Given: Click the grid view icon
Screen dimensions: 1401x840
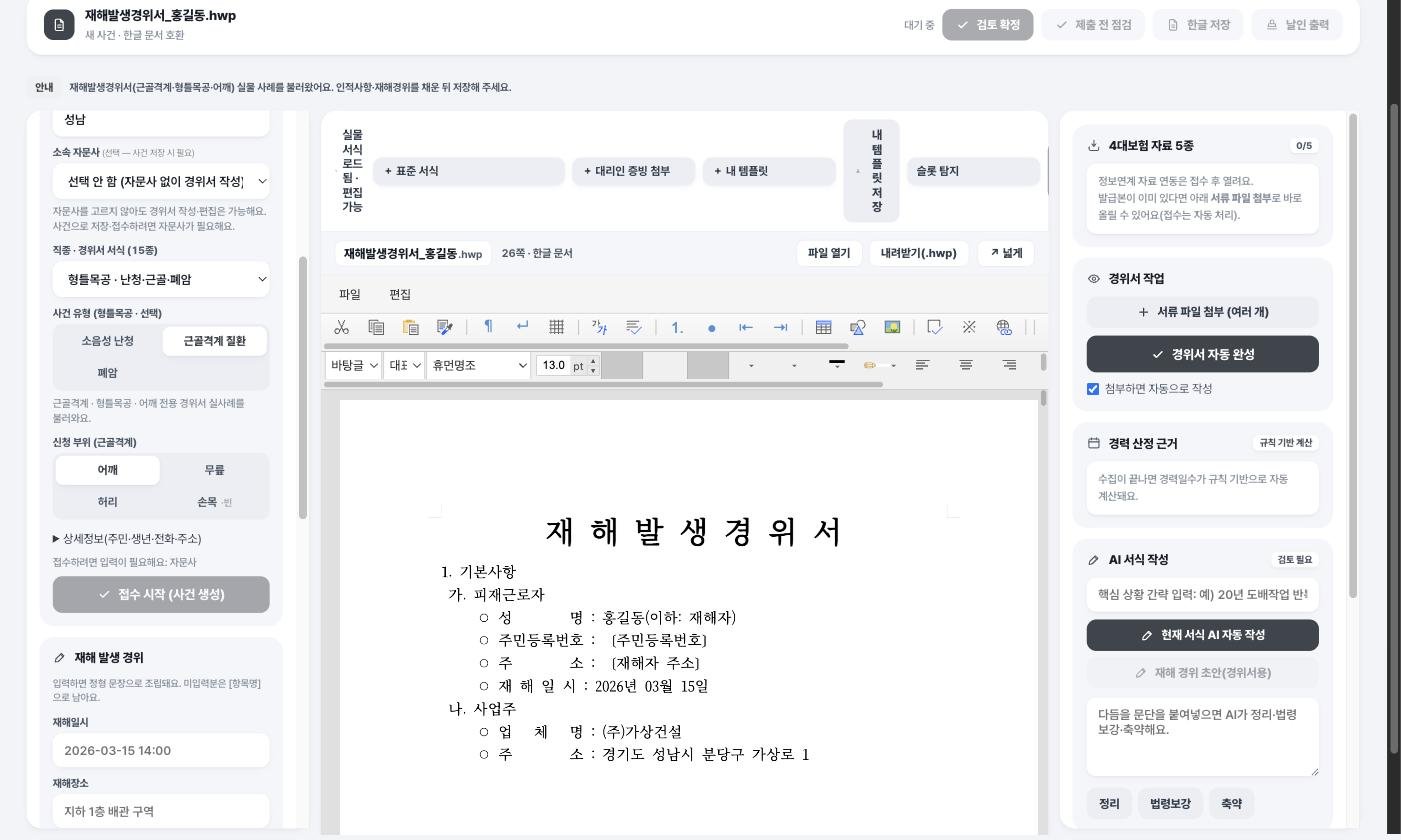Looking at the screenshot, I should tap(556, 327).
